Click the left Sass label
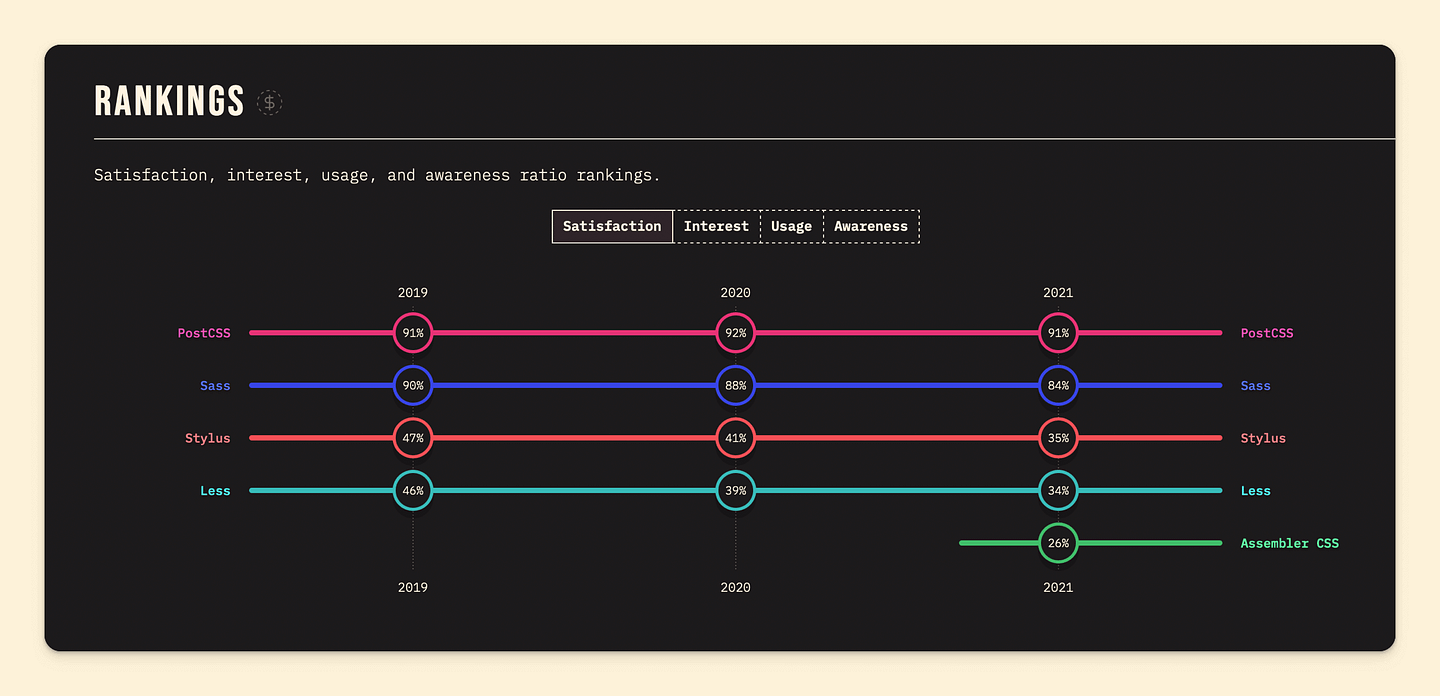The width and height of the screenshot is (1440, 696). [x=215, y=385]
